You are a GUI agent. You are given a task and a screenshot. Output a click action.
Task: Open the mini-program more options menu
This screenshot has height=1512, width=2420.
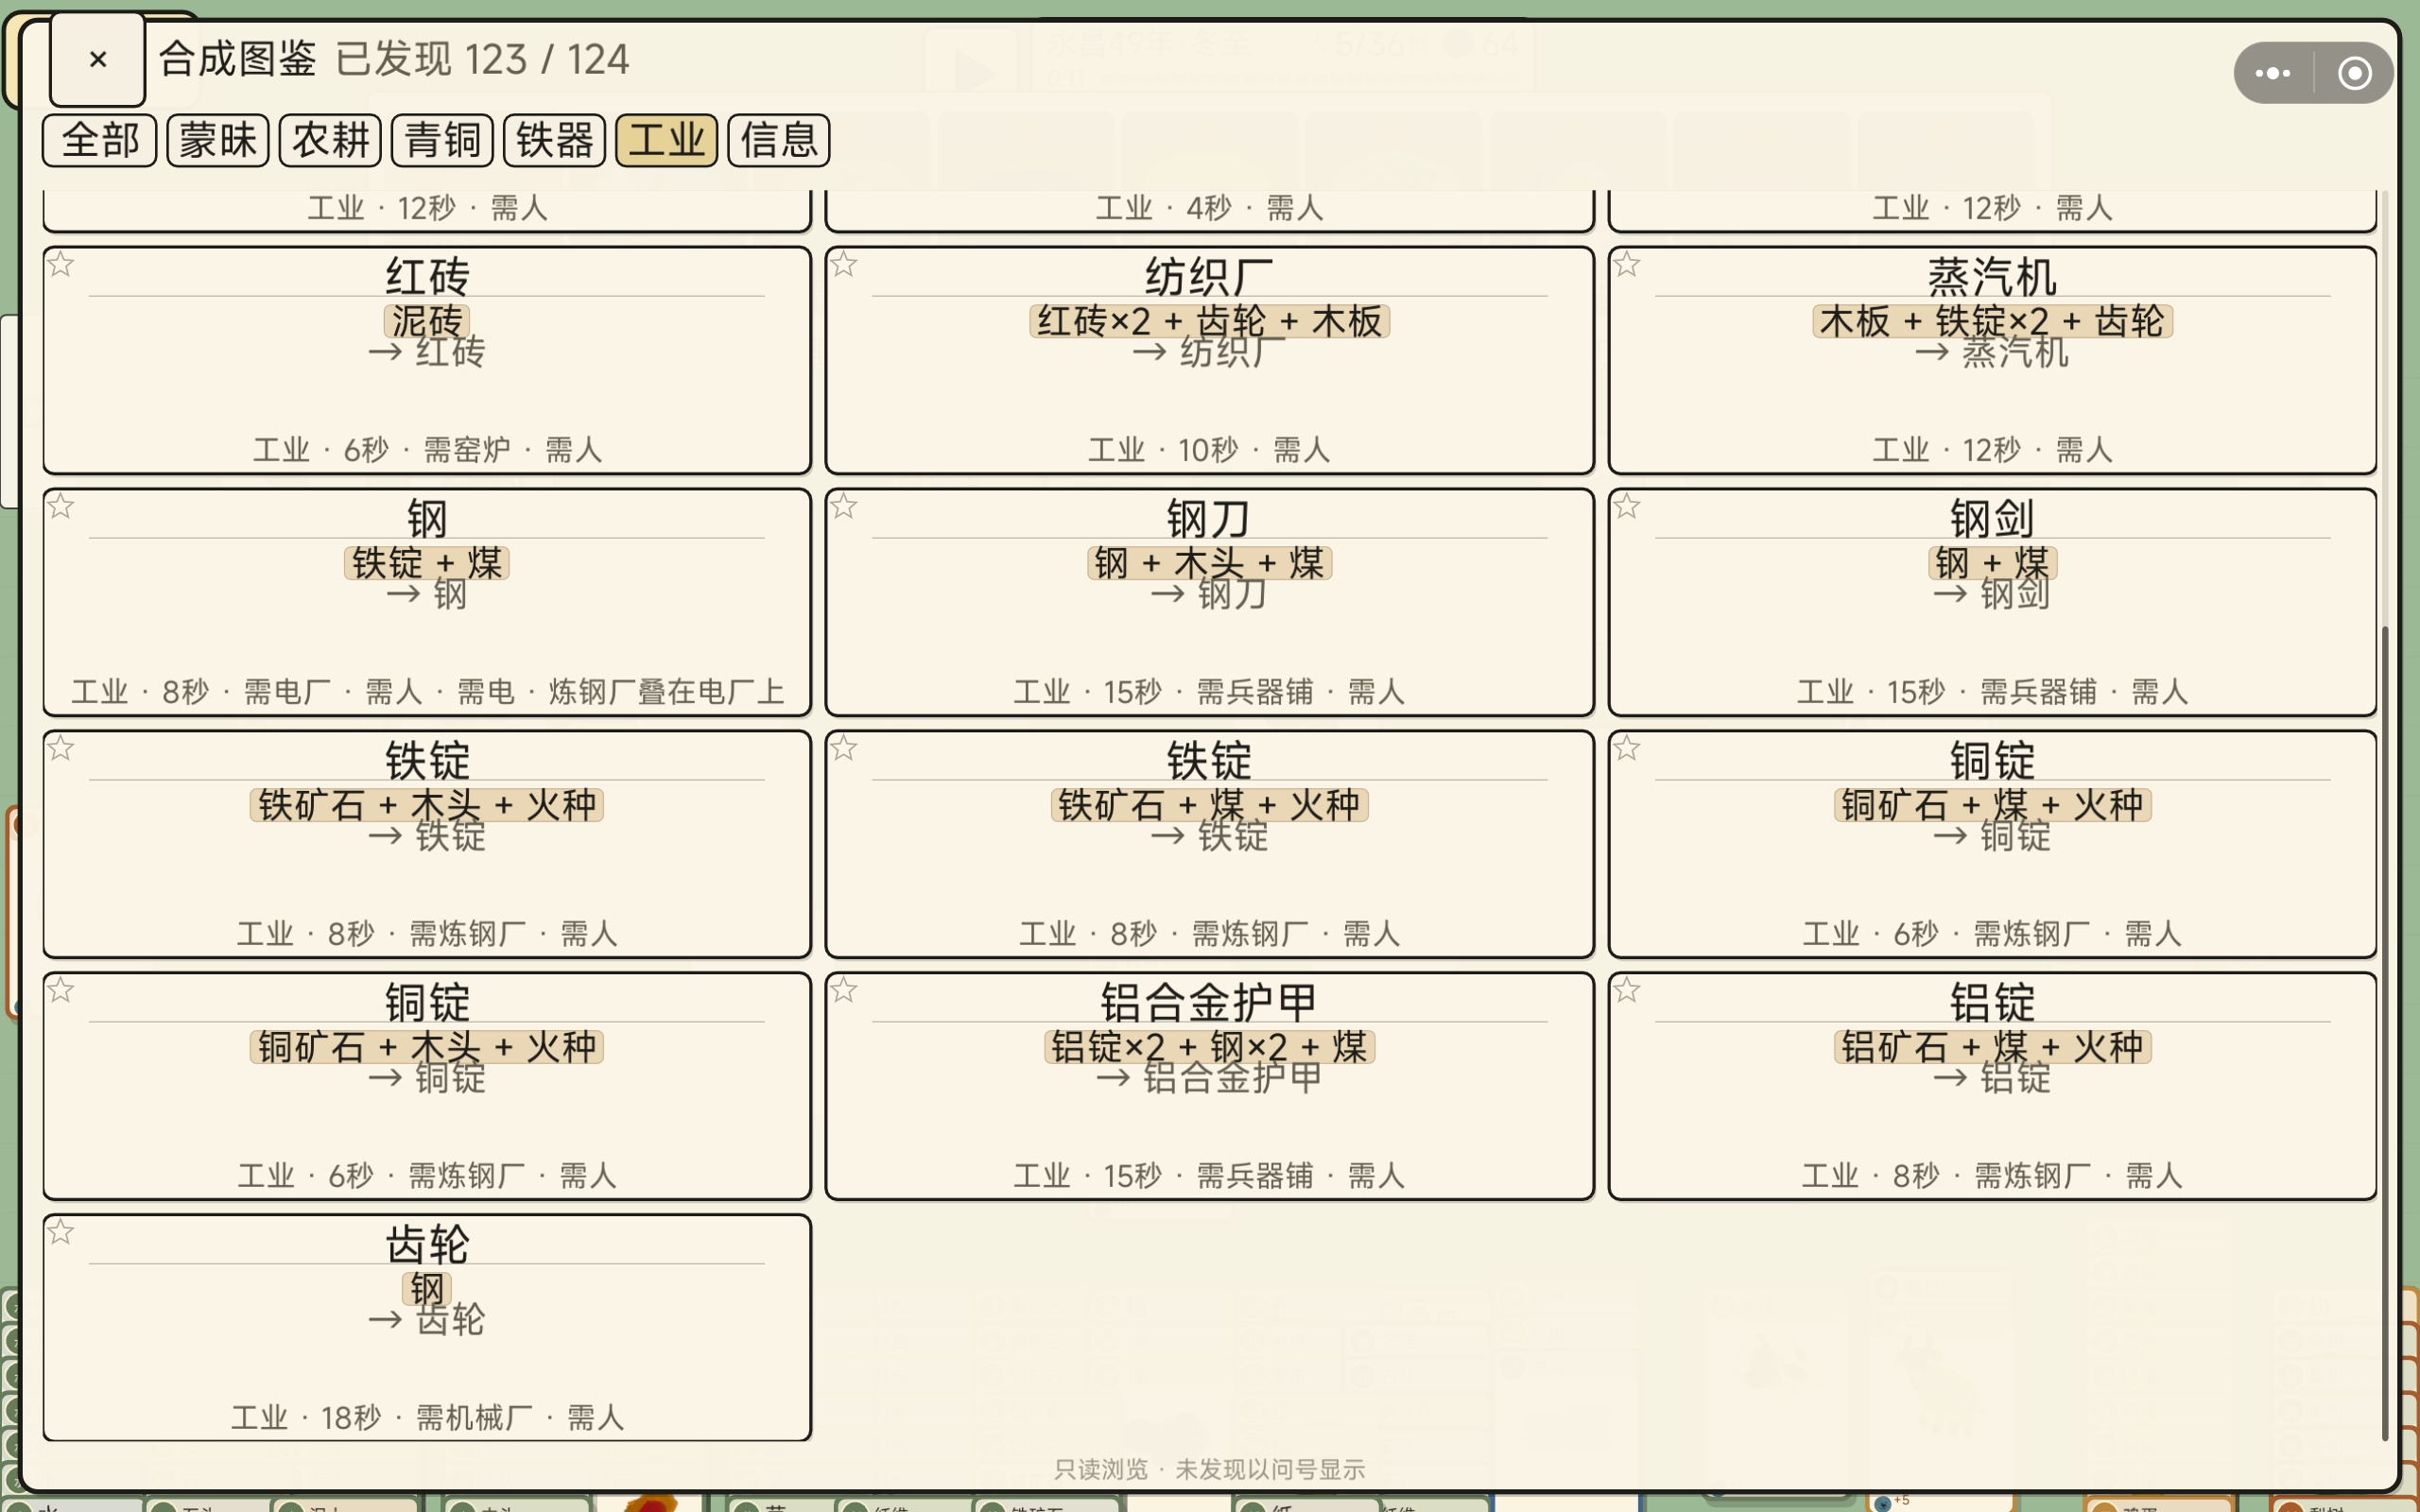click(2273, 73)
